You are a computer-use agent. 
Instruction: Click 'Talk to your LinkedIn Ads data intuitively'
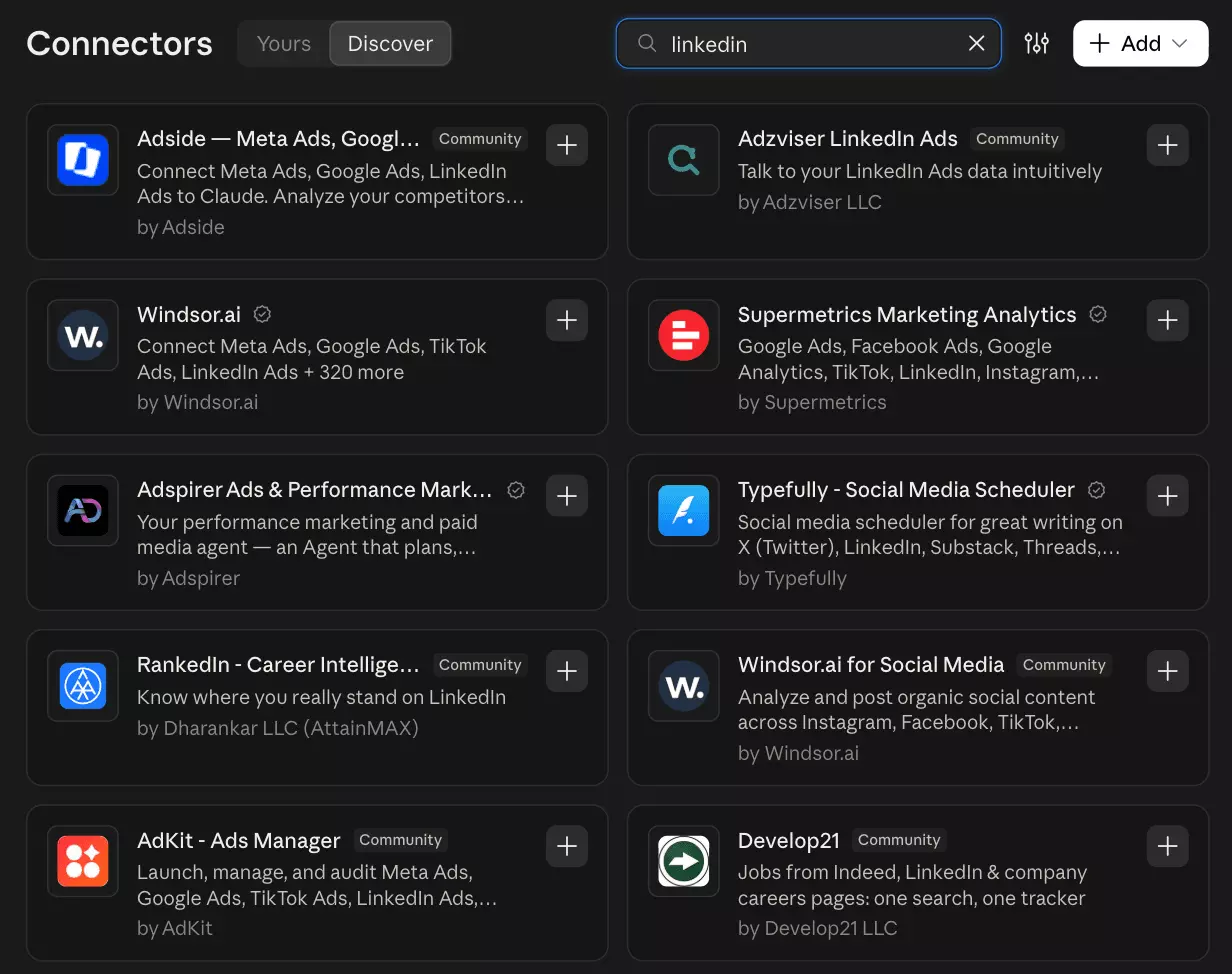[920, 171]
